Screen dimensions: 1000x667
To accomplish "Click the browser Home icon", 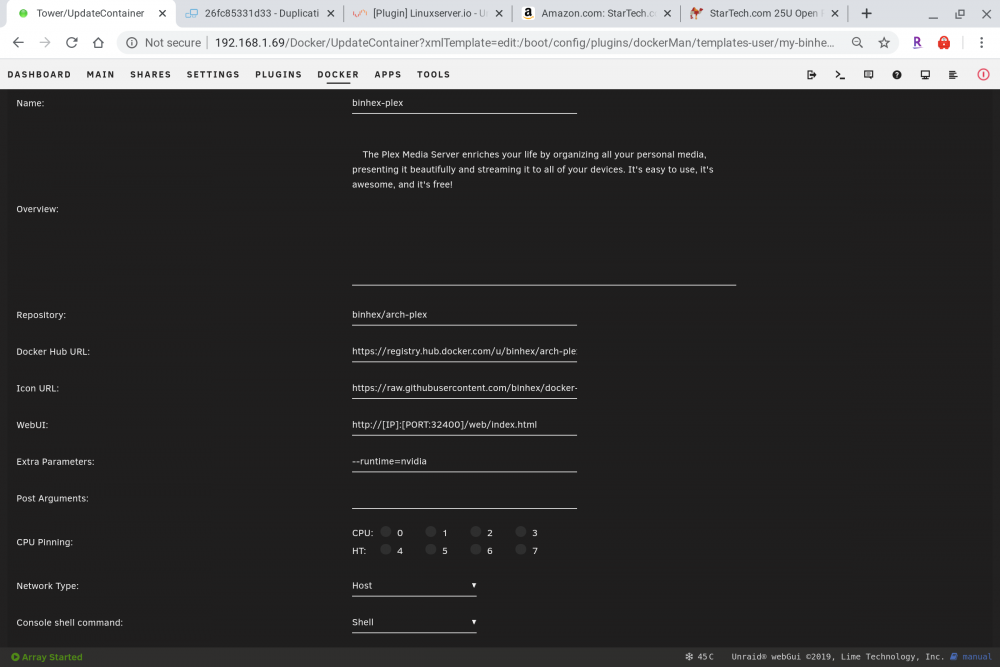I will click(98, 43).
